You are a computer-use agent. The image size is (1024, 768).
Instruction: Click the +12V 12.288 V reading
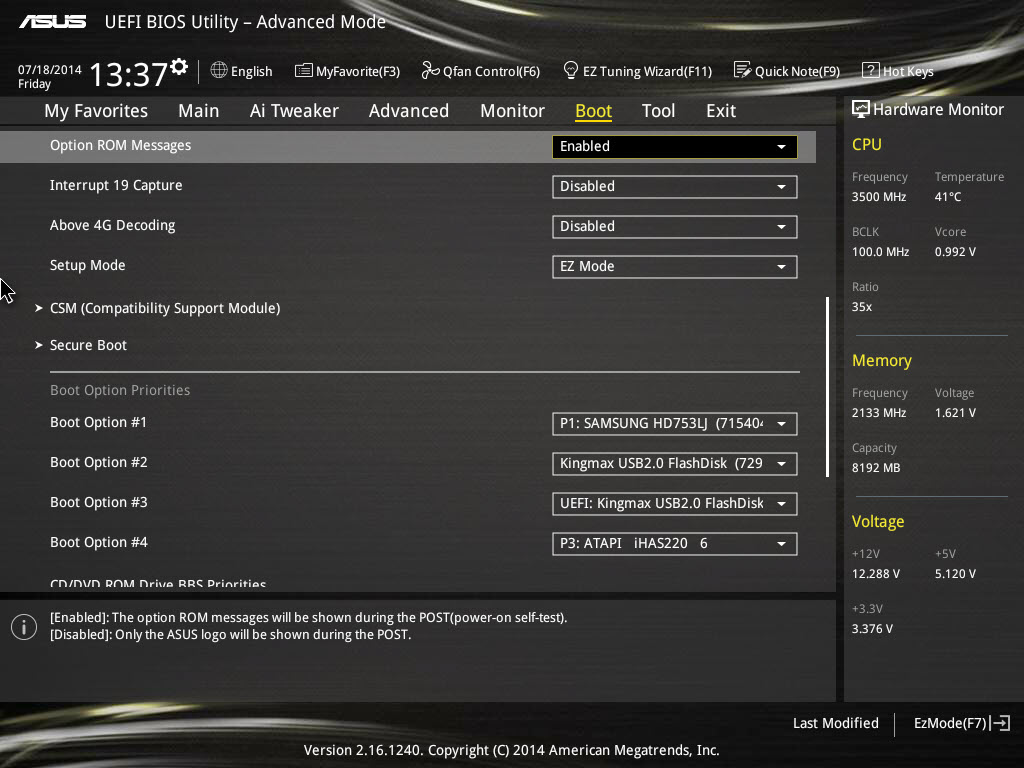(876, 574)
